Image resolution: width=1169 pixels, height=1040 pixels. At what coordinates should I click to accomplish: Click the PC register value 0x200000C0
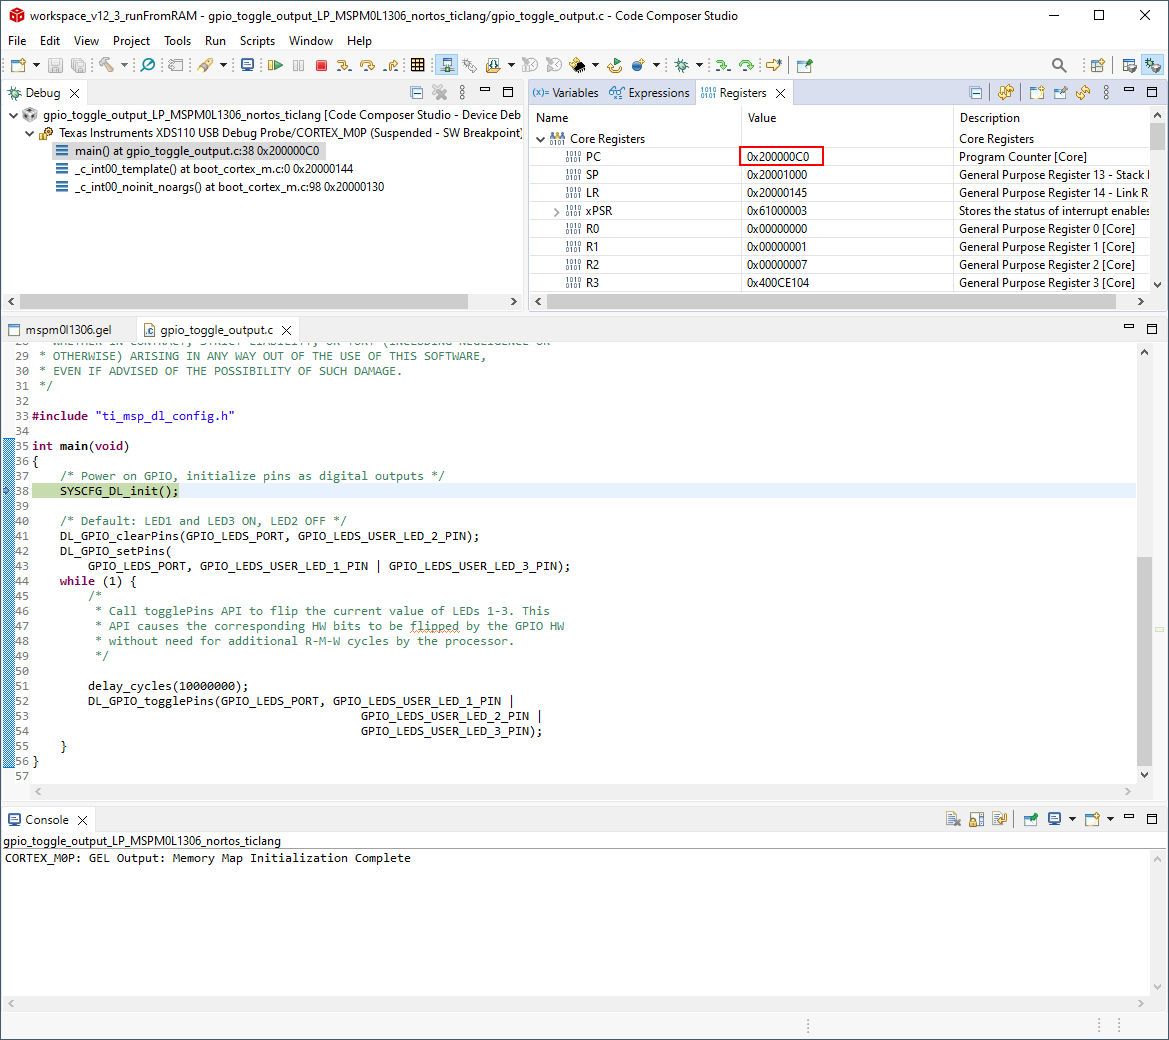click(x=780, y=157)
